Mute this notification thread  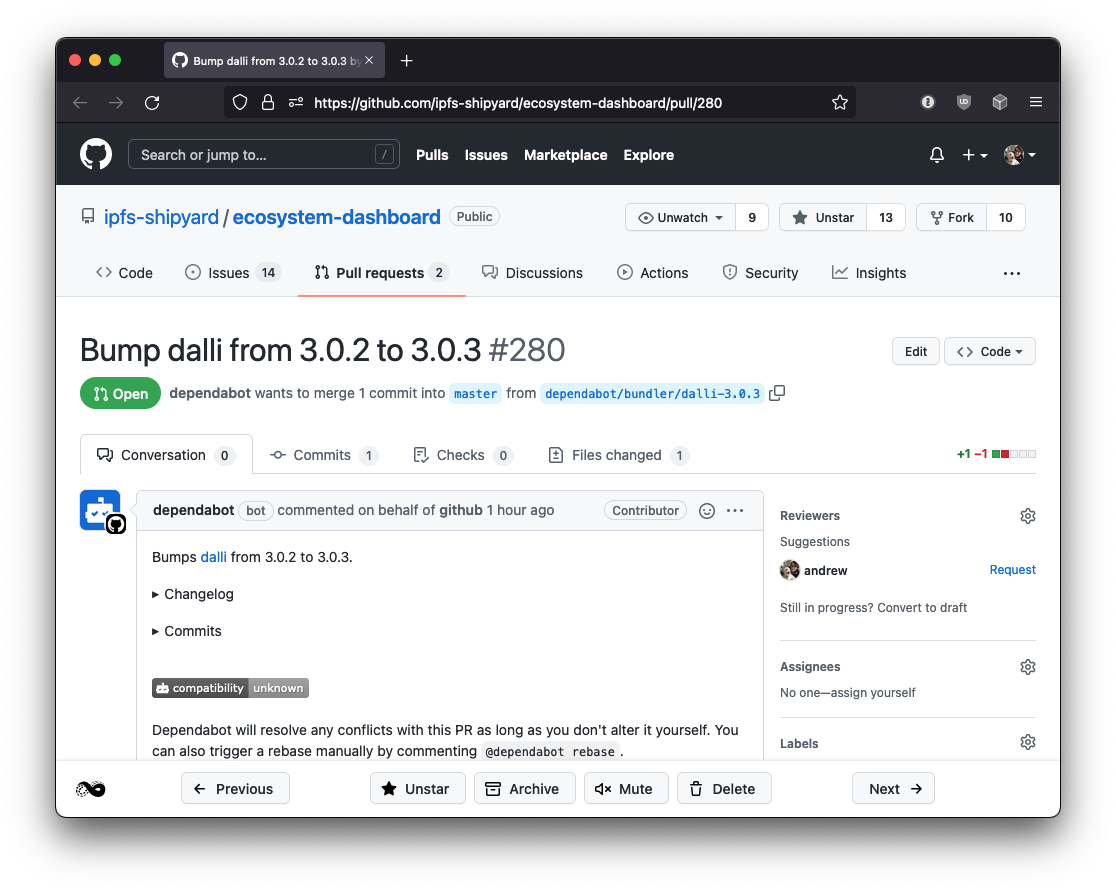[x=626, y=789]
